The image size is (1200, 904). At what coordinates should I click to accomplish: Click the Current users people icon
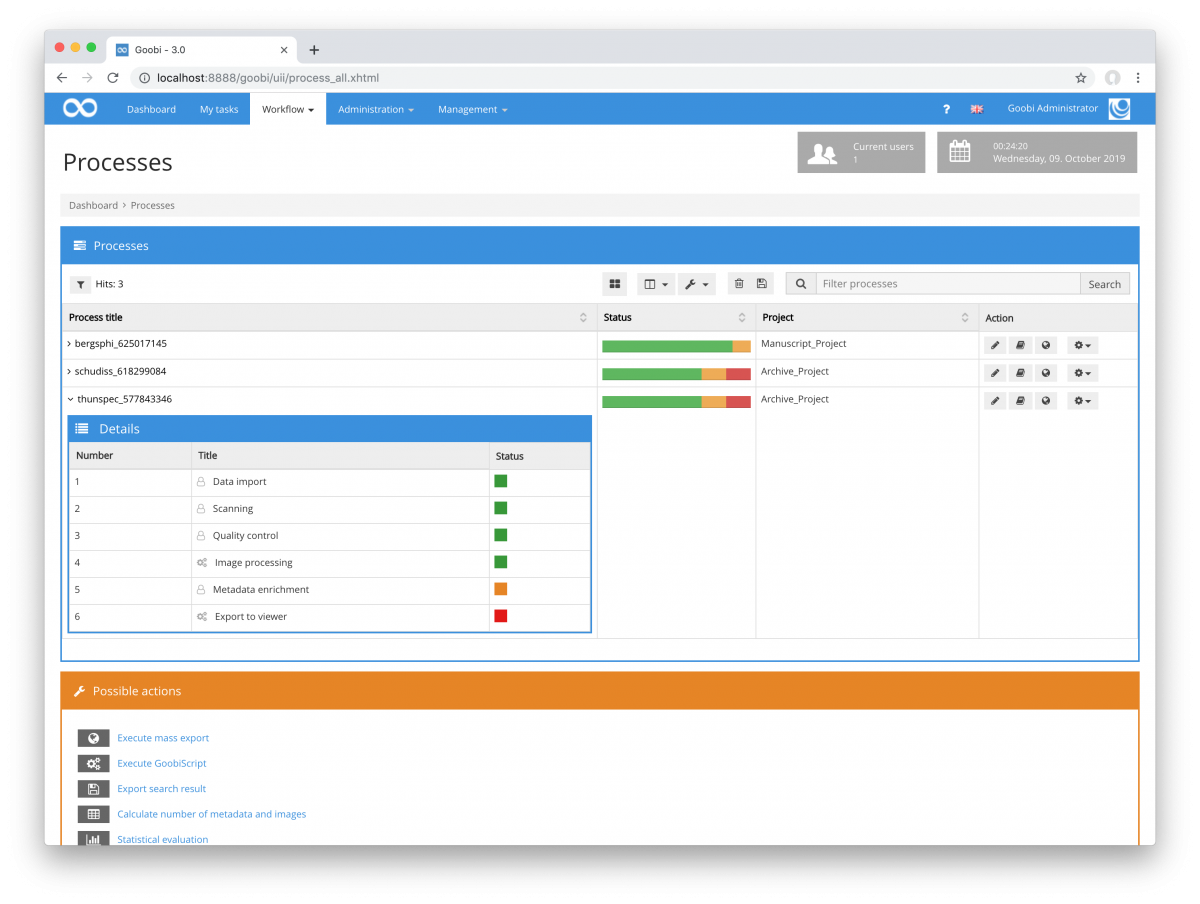point(822,151)
